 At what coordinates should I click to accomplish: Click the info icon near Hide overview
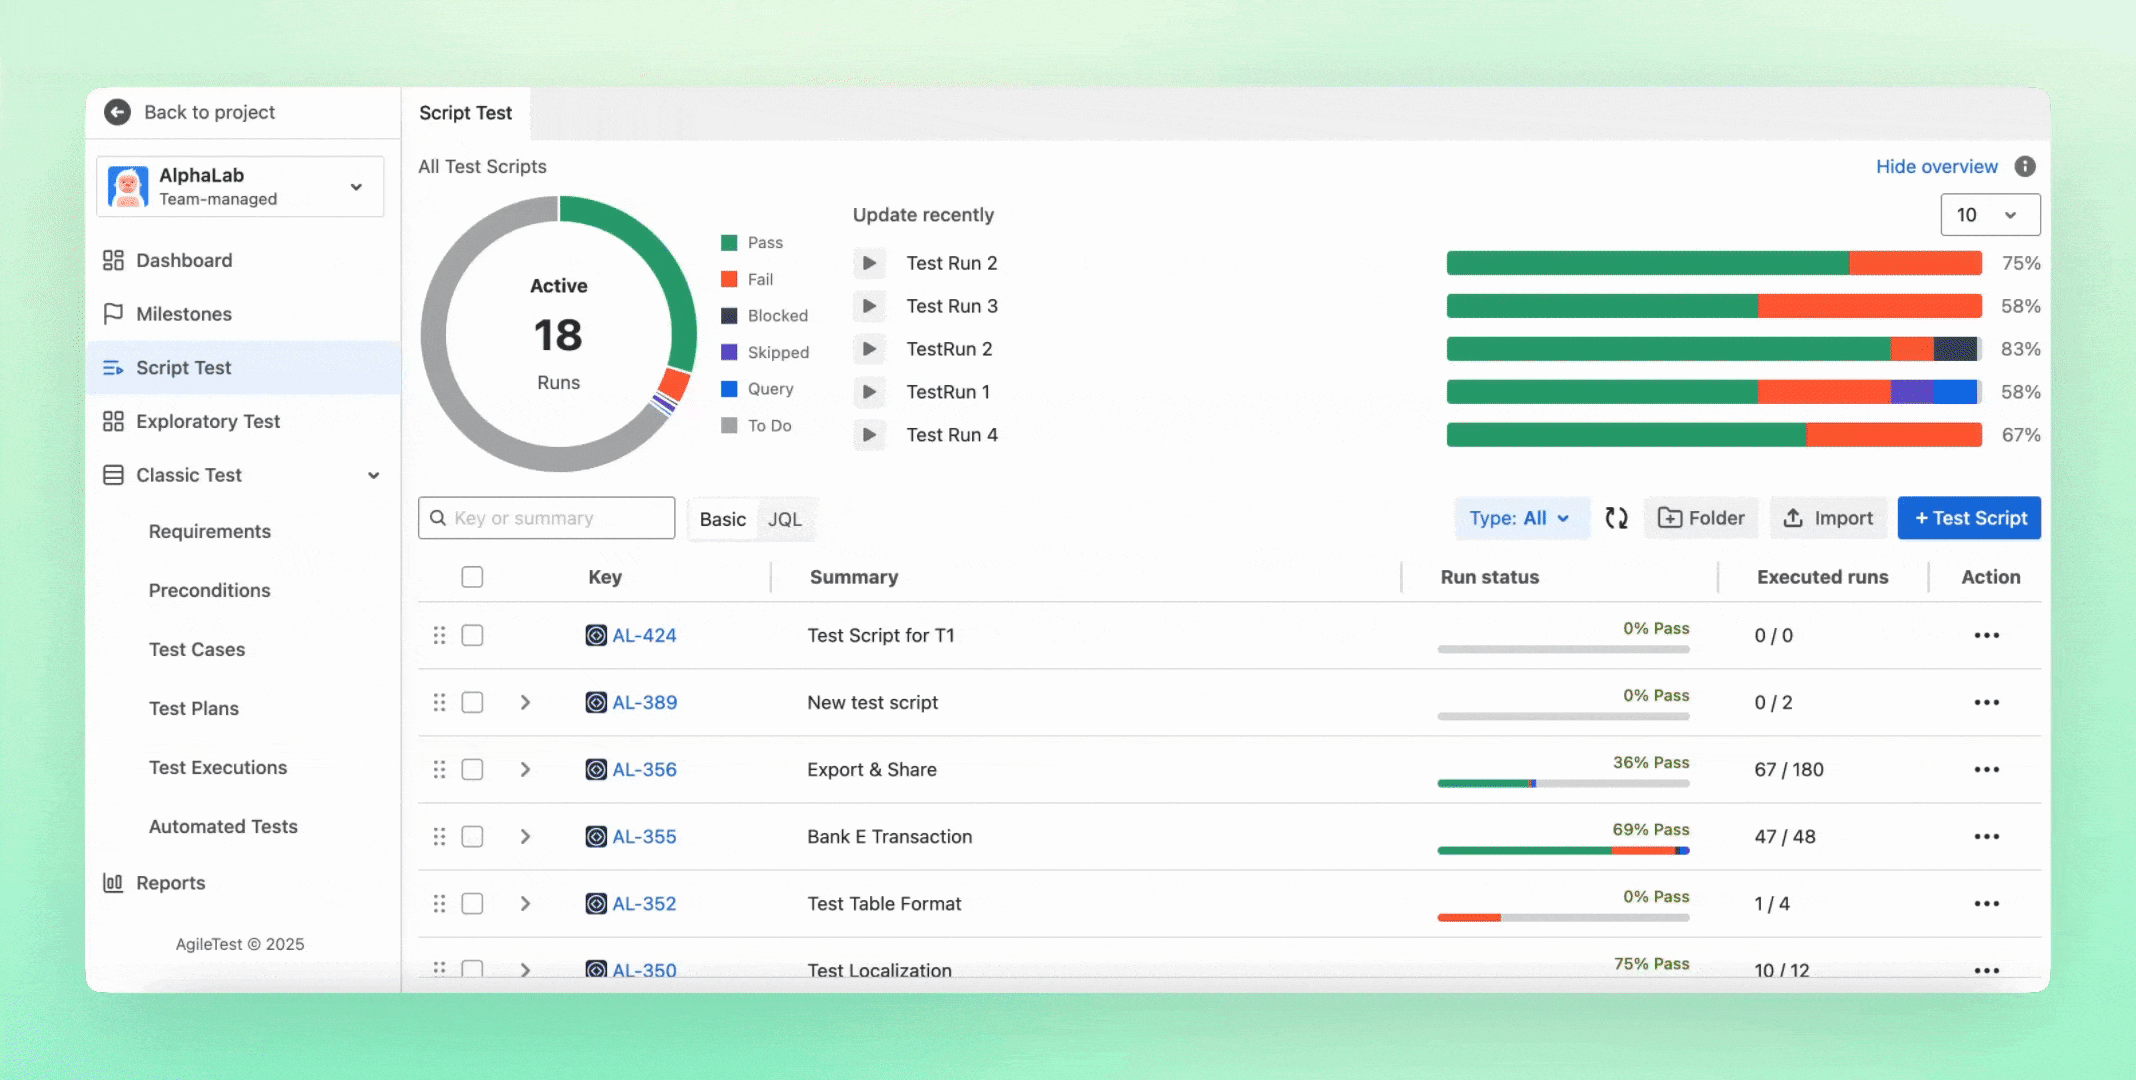point(2025,166)
